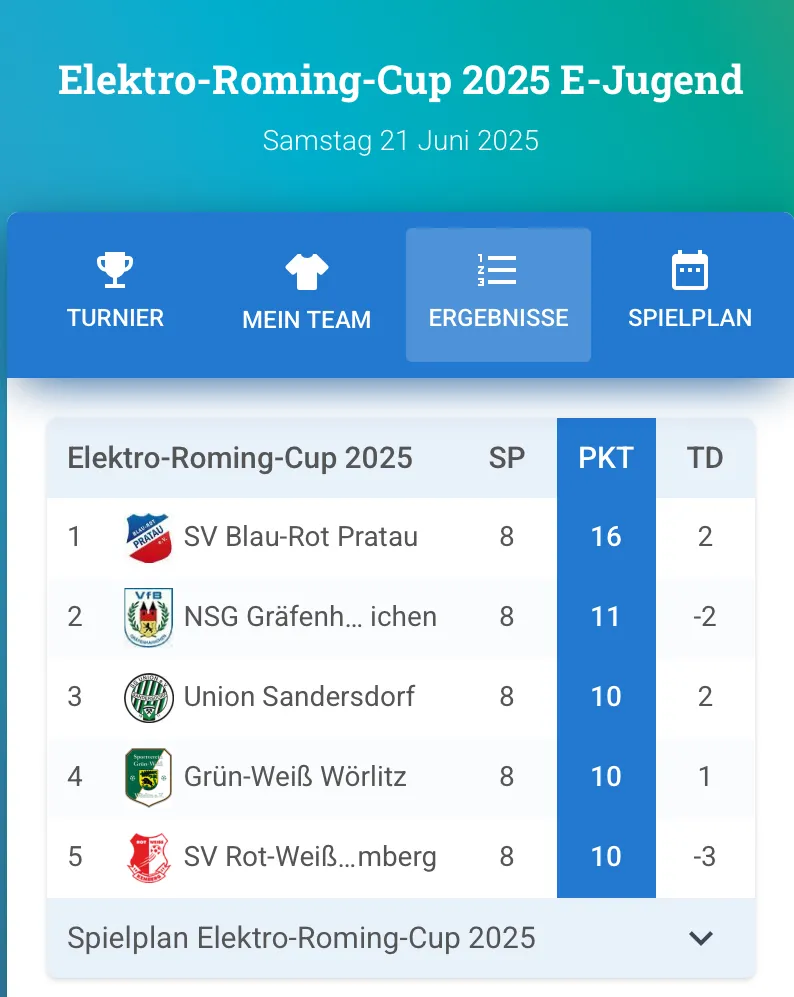Click the TD column header
The image size is (794, 997).
click(x=705, y=458)
